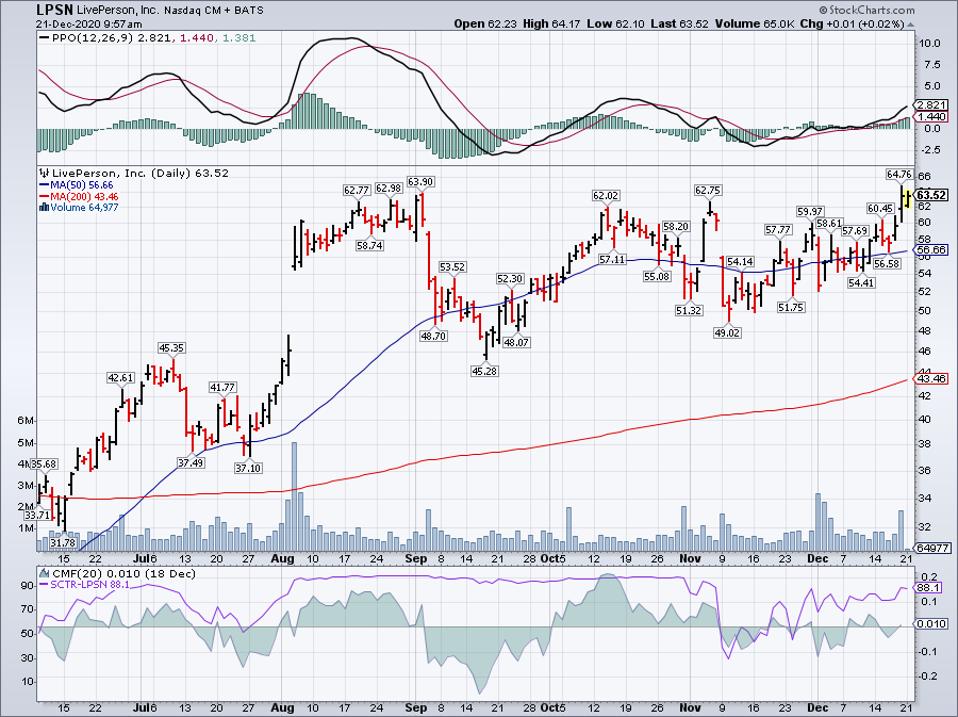Click the LPSN ticker symbol heading
Screen dimensions: 958x717
pos(55,10)
